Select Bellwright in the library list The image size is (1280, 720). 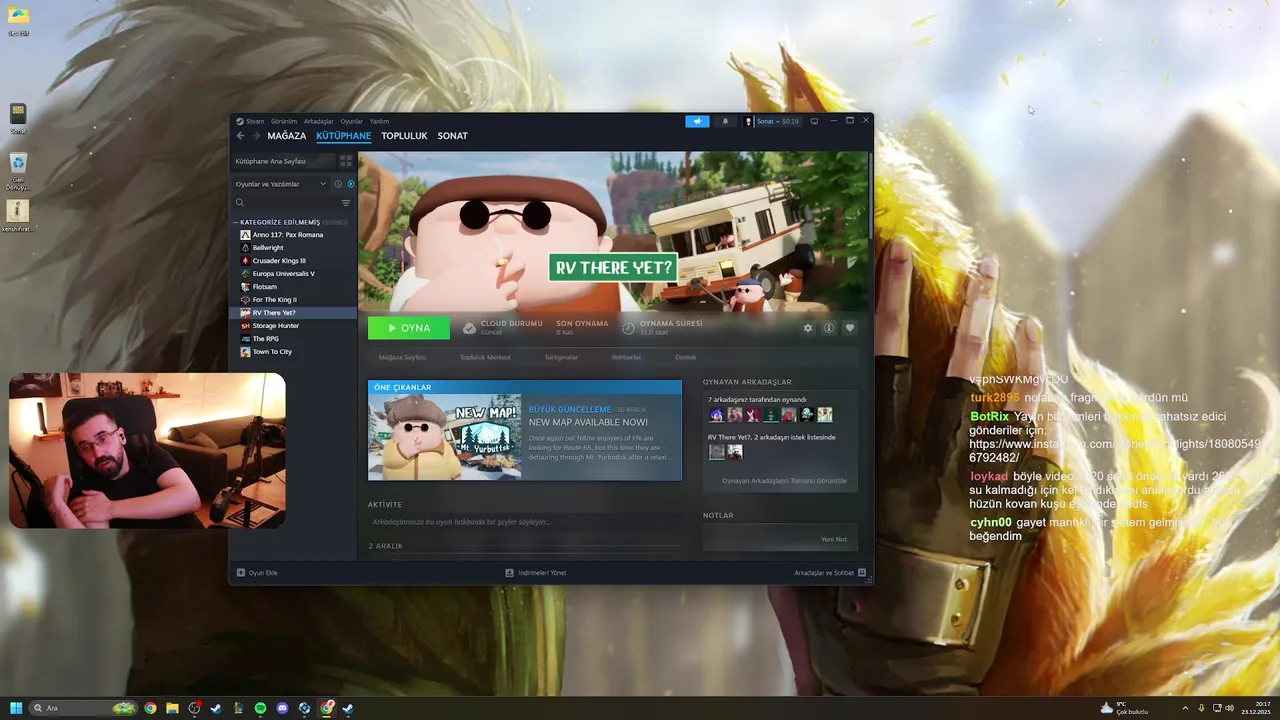click(x=268, y=248)
